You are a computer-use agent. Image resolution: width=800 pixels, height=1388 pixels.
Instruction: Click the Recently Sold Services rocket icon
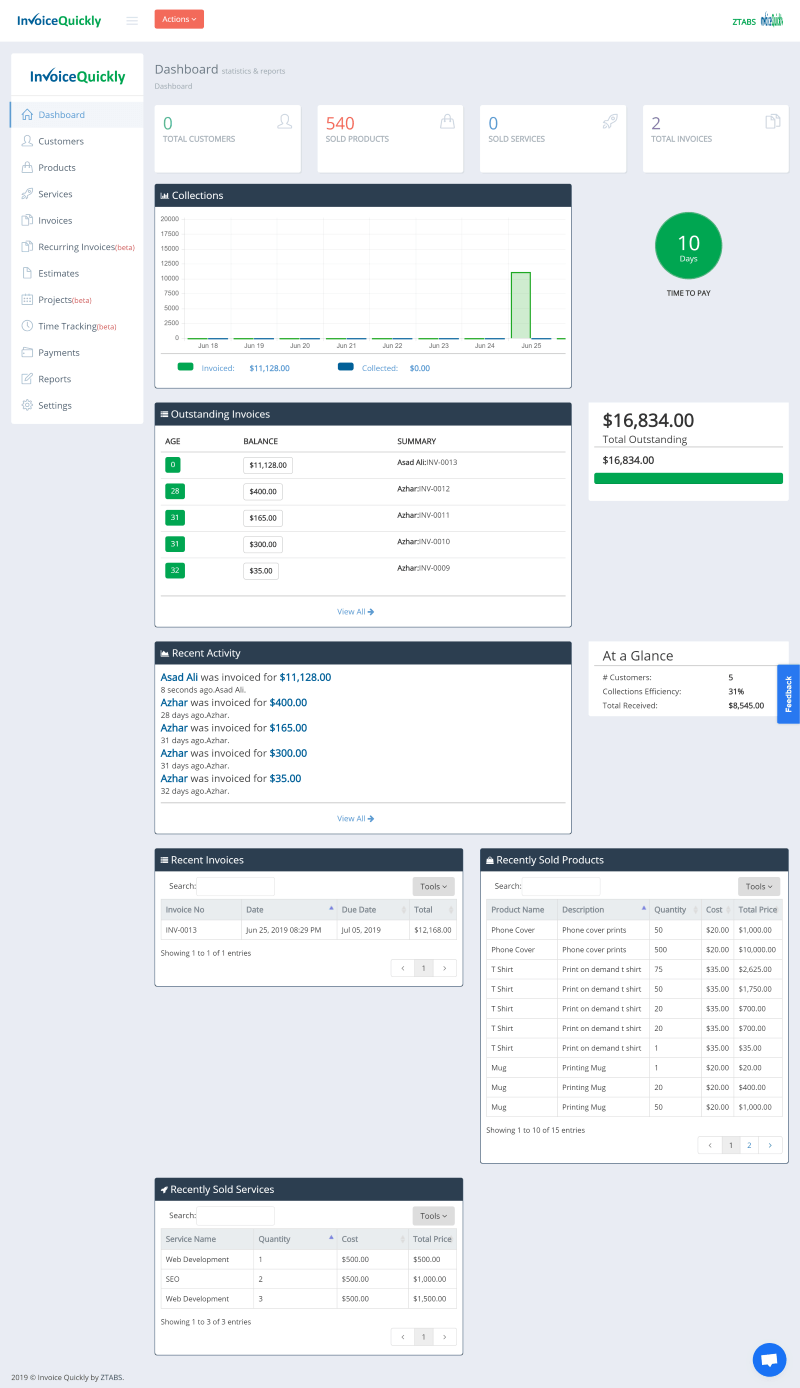(164, 1190)
